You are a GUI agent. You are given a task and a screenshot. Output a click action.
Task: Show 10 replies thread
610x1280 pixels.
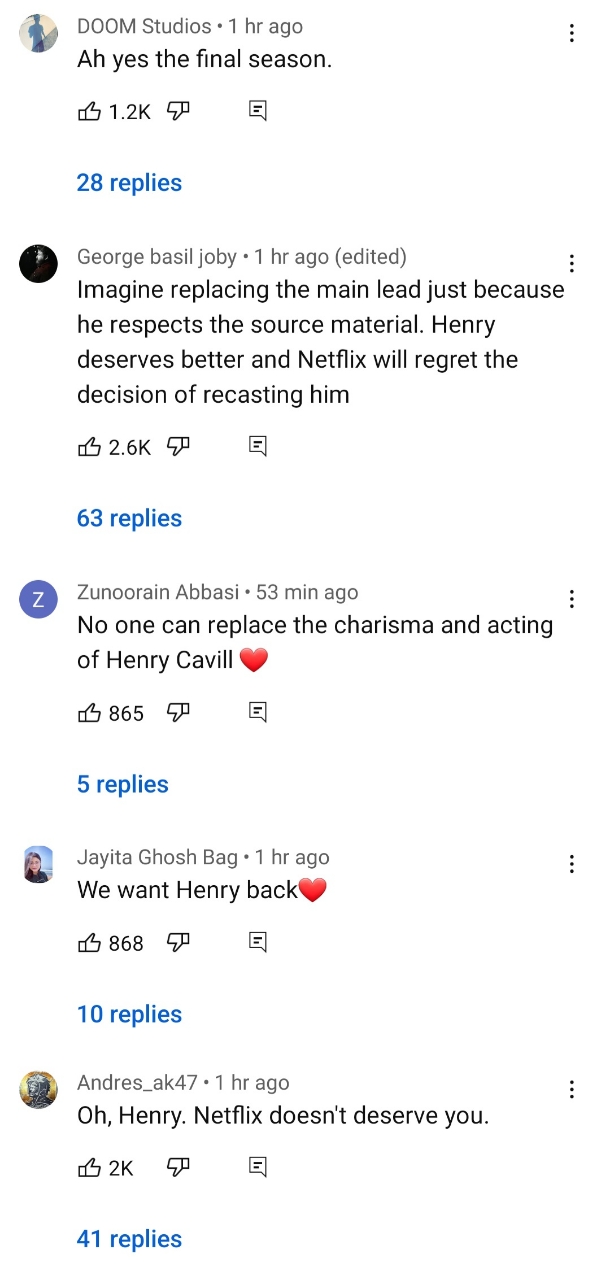tap(129, 1014)
